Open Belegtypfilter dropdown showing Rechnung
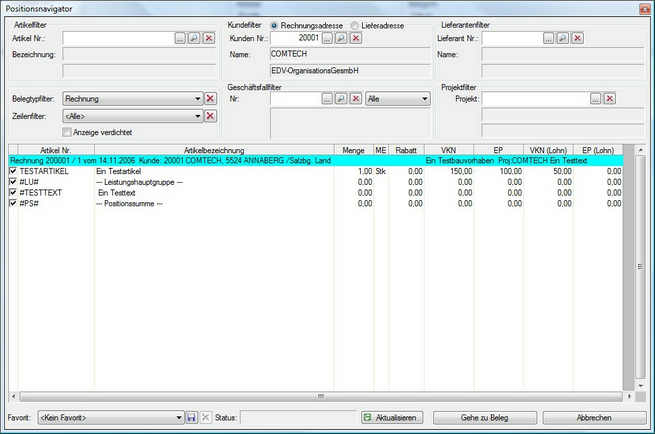The image size is (655, 434). point(133,99)
